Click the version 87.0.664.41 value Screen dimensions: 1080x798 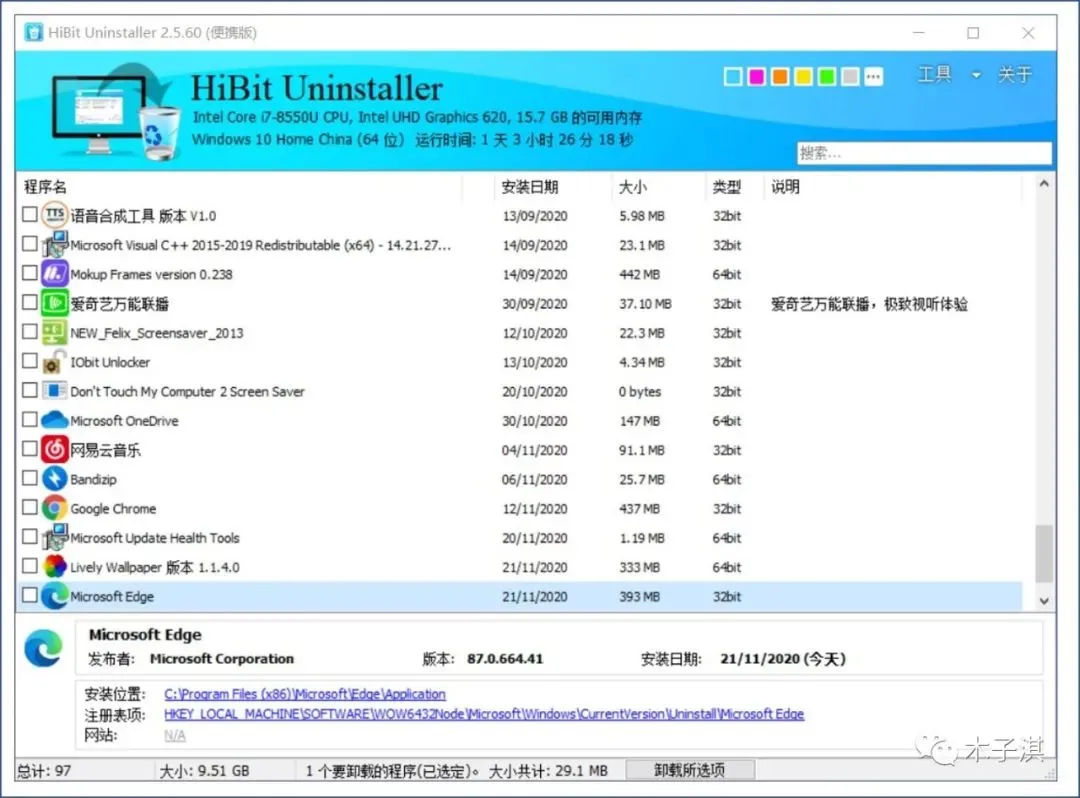505,659
